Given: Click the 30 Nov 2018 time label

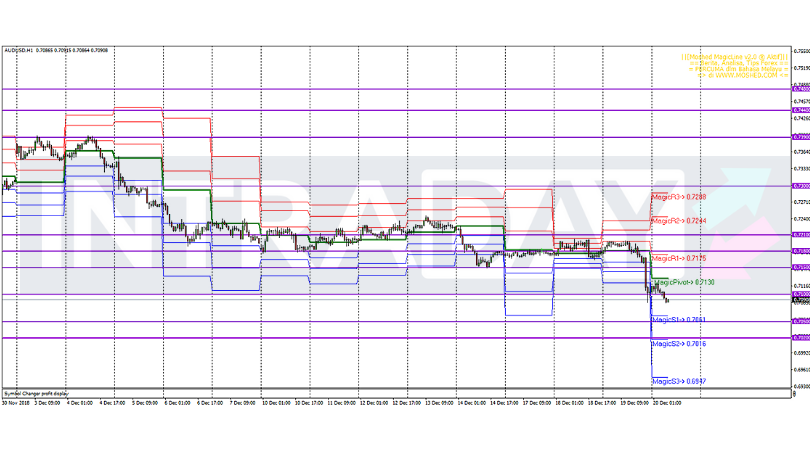Looking at the screenshot, I should pyautogui.click(x=15, y=403).
